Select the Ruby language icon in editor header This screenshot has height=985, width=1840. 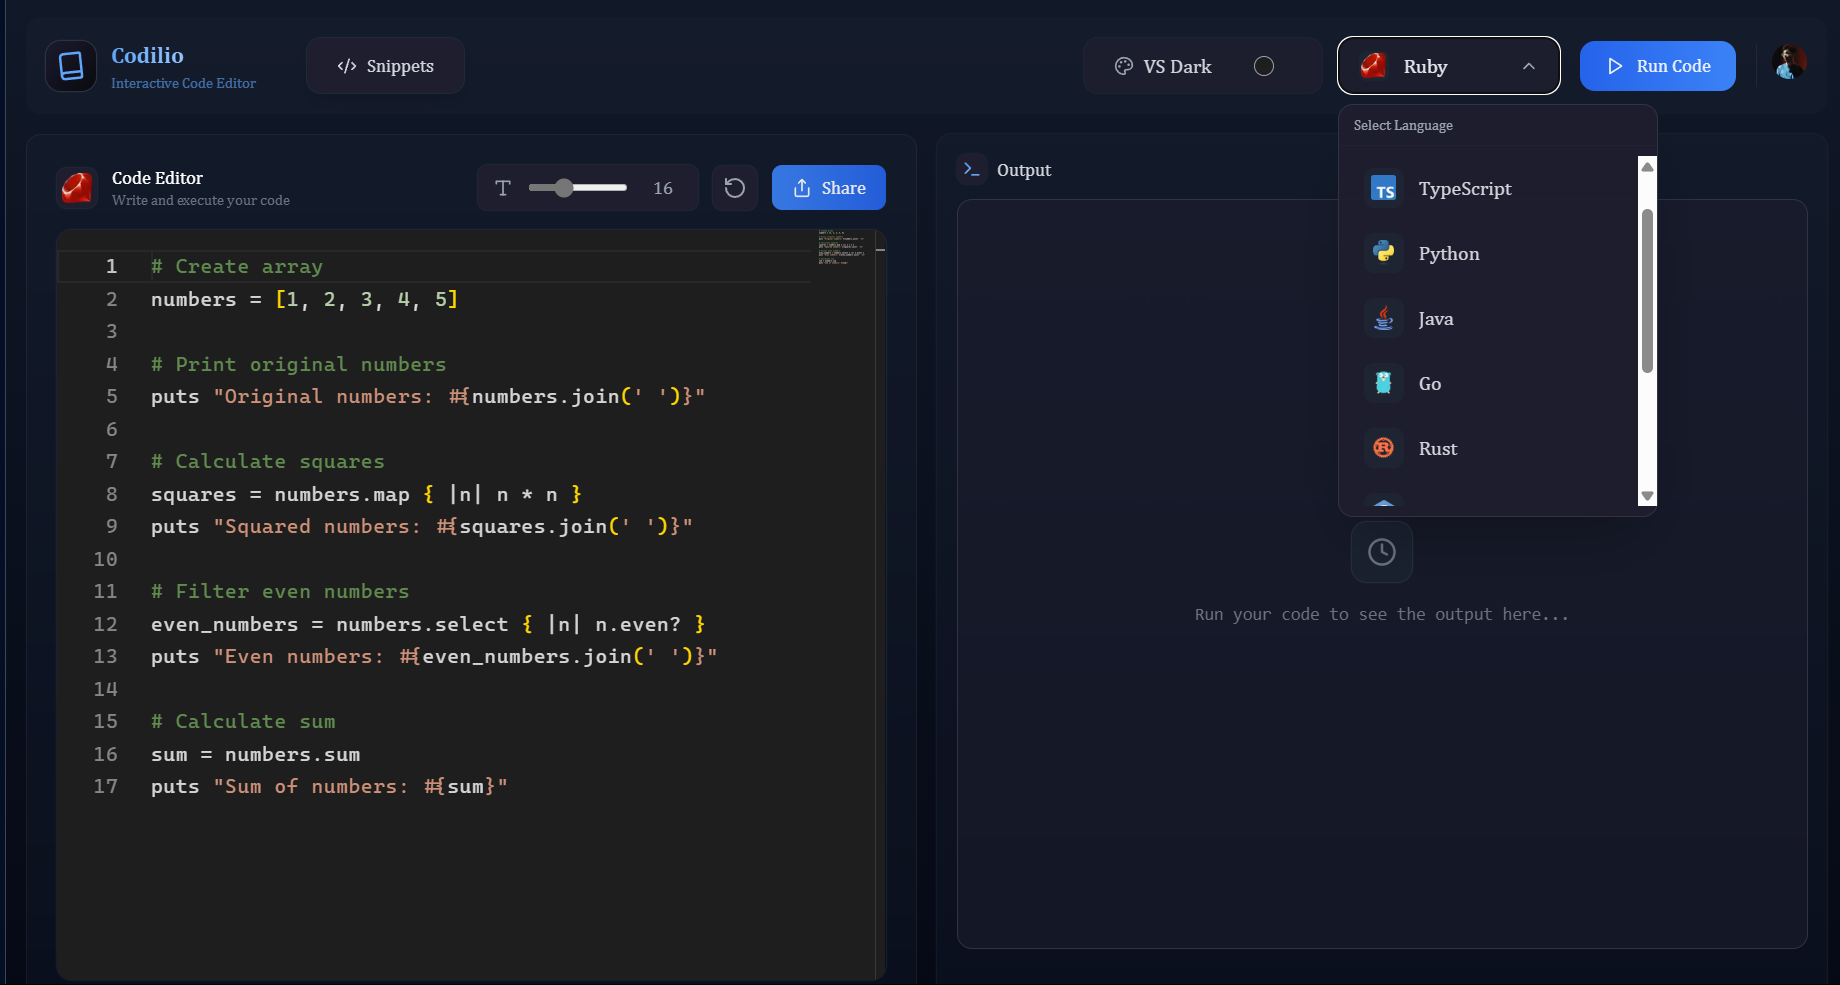(x=77, y=187)
